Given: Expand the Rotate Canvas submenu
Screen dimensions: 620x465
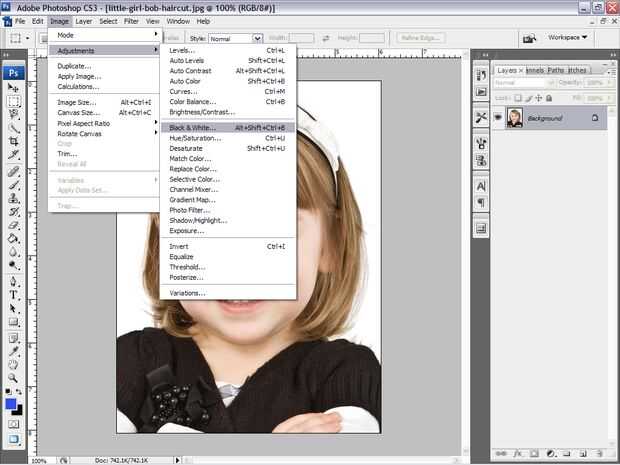Looking at the screenshot, I should [104, 134].
